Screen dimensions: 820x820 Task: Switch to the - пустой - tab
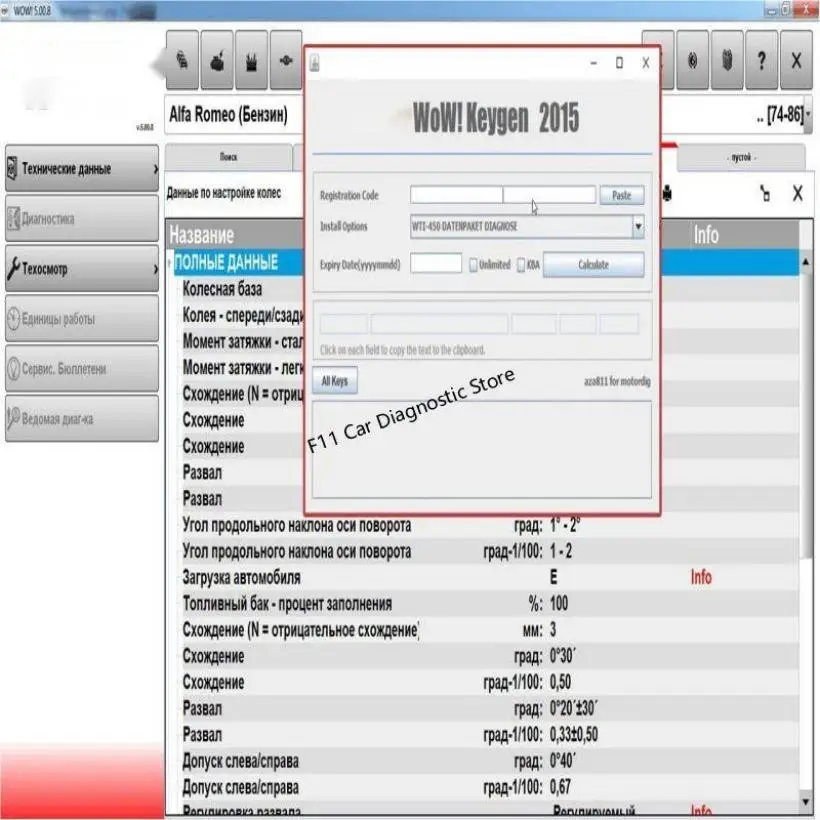tap(741, 157)
